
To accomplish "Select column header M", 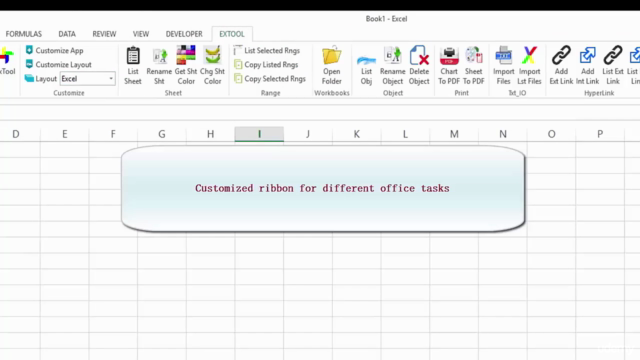I will 454,134.
